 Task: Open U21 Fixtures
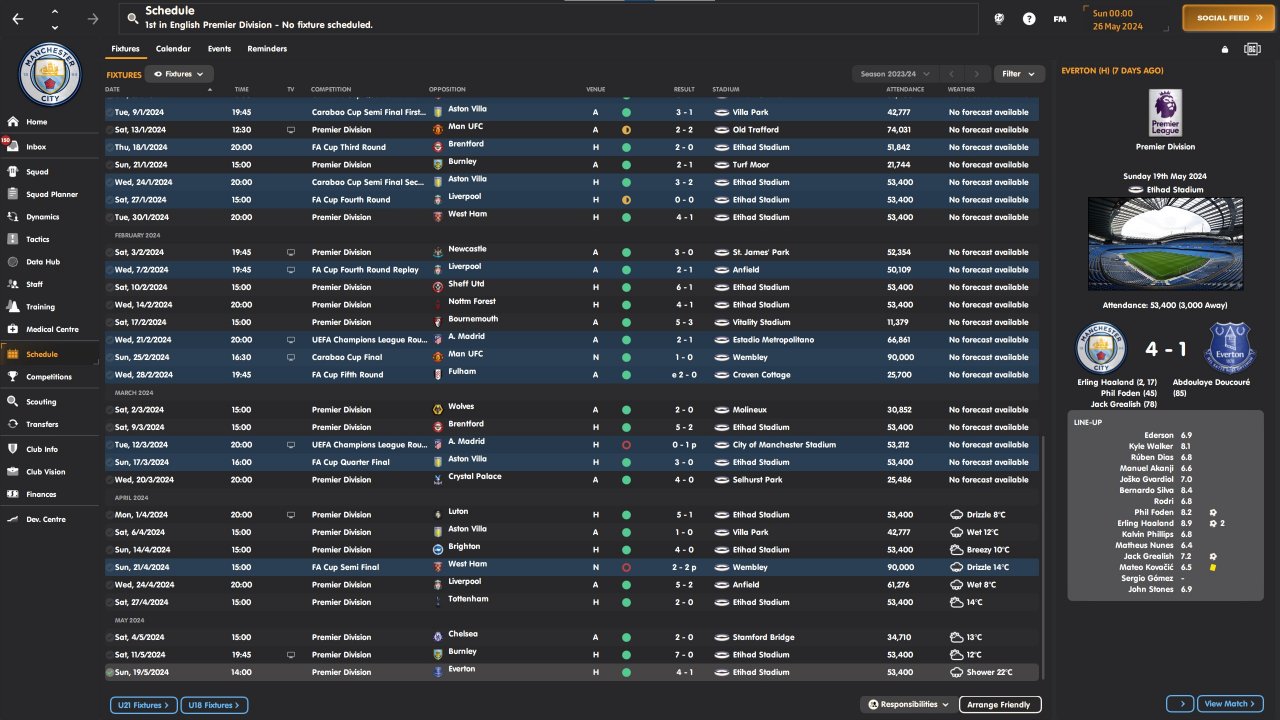coord(144,705)
